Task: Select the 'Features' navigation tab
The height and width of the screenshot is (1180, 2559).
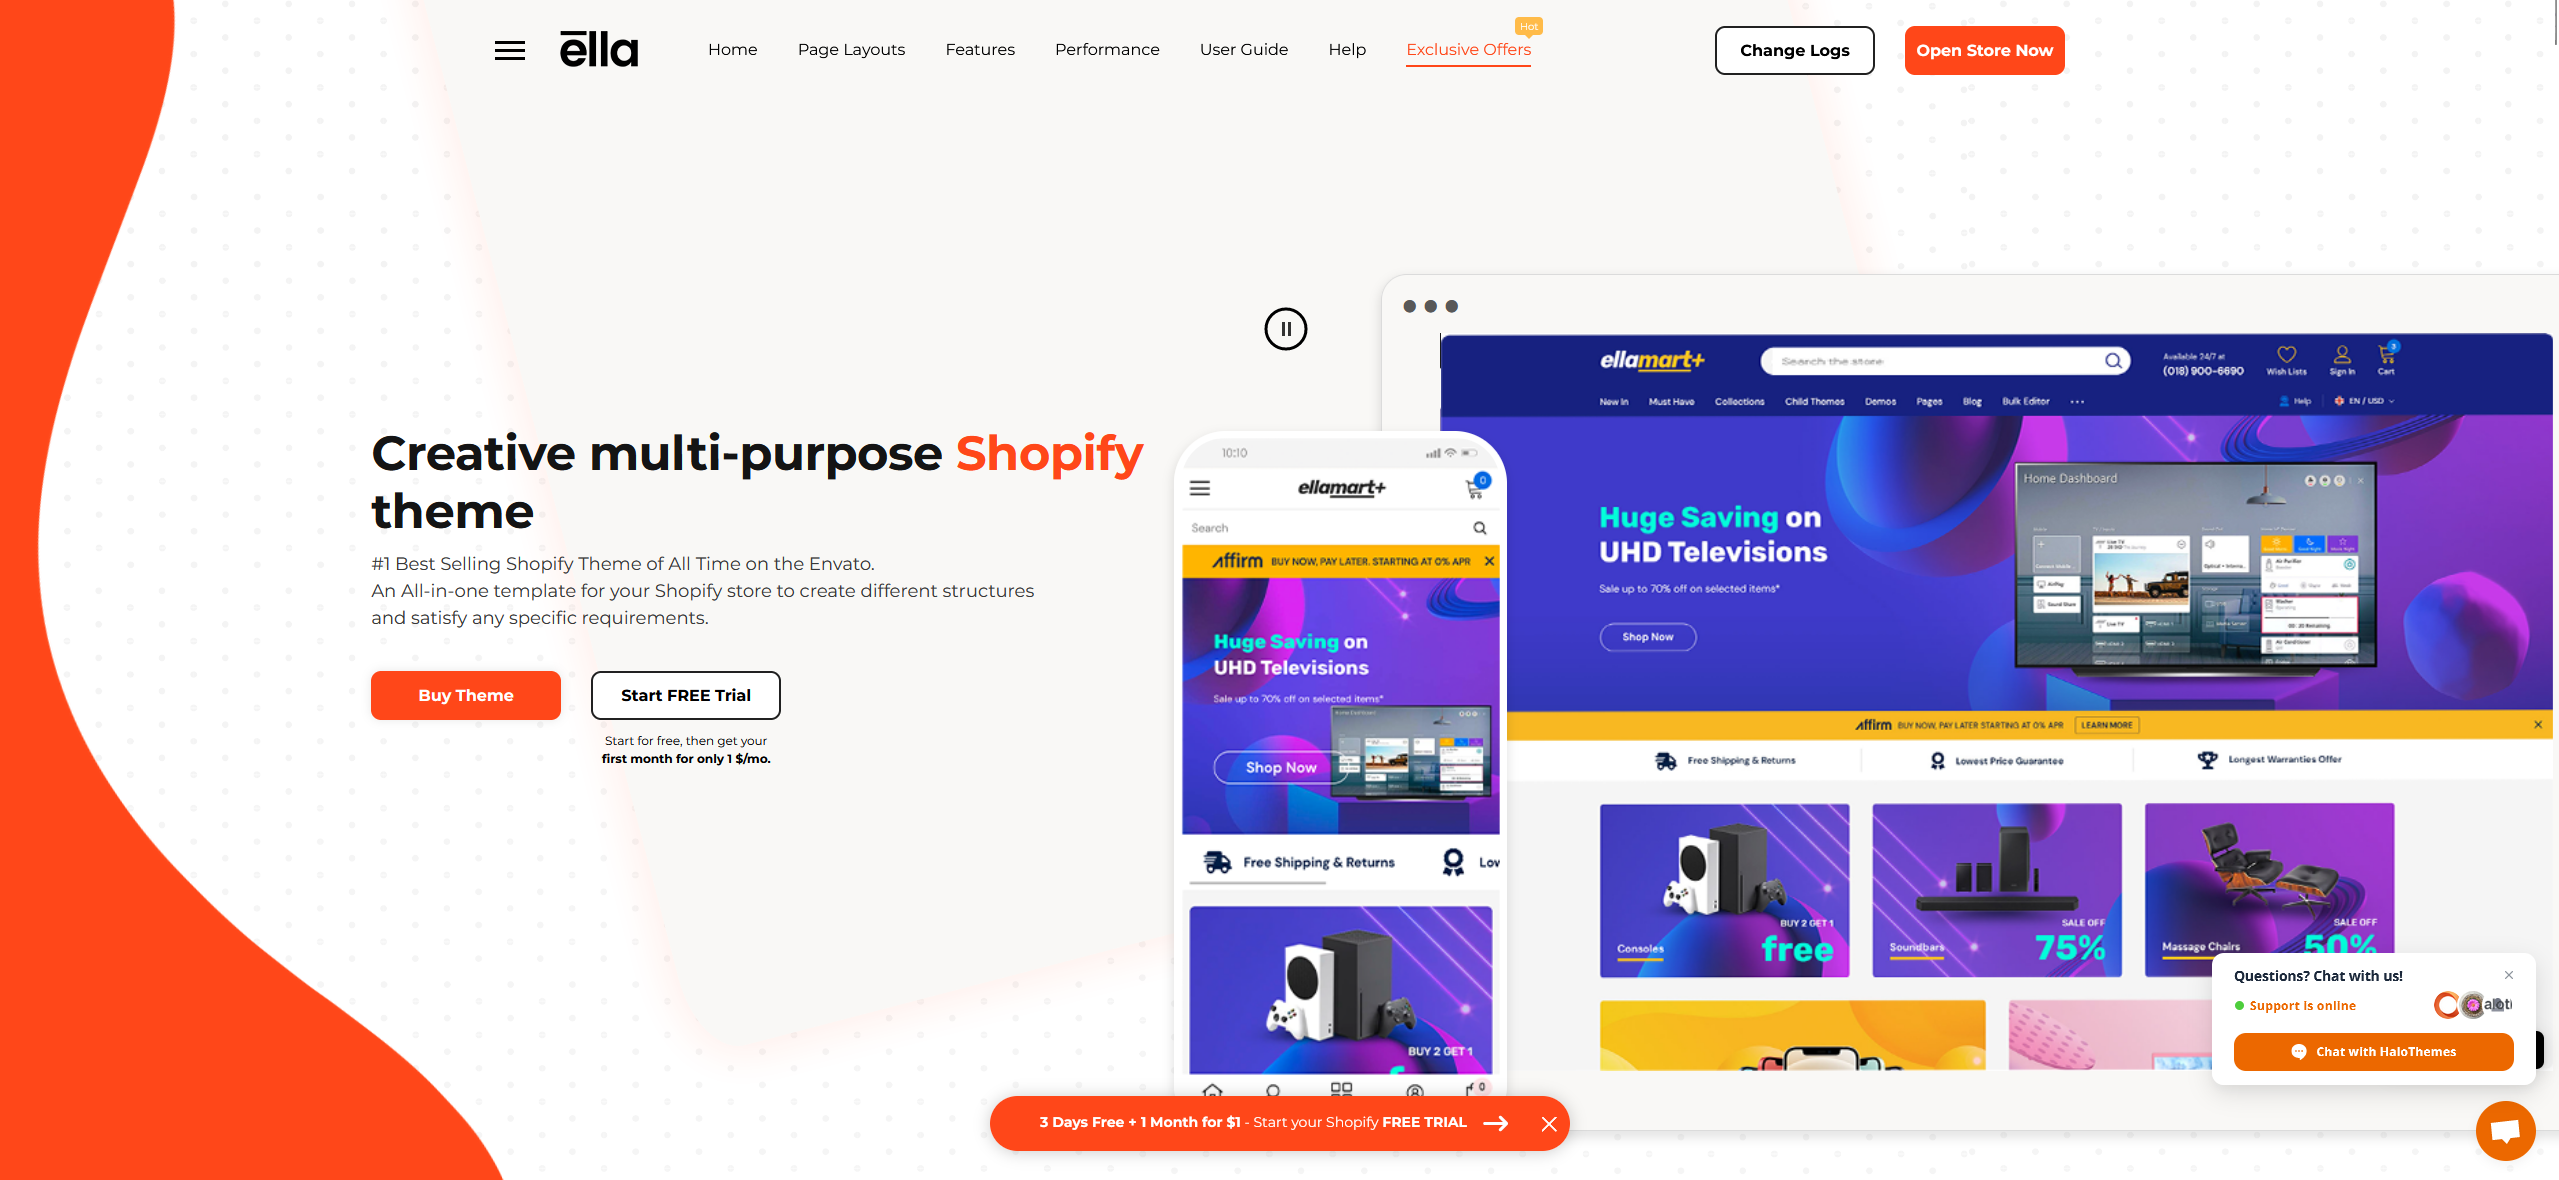Action: [979, 49]
